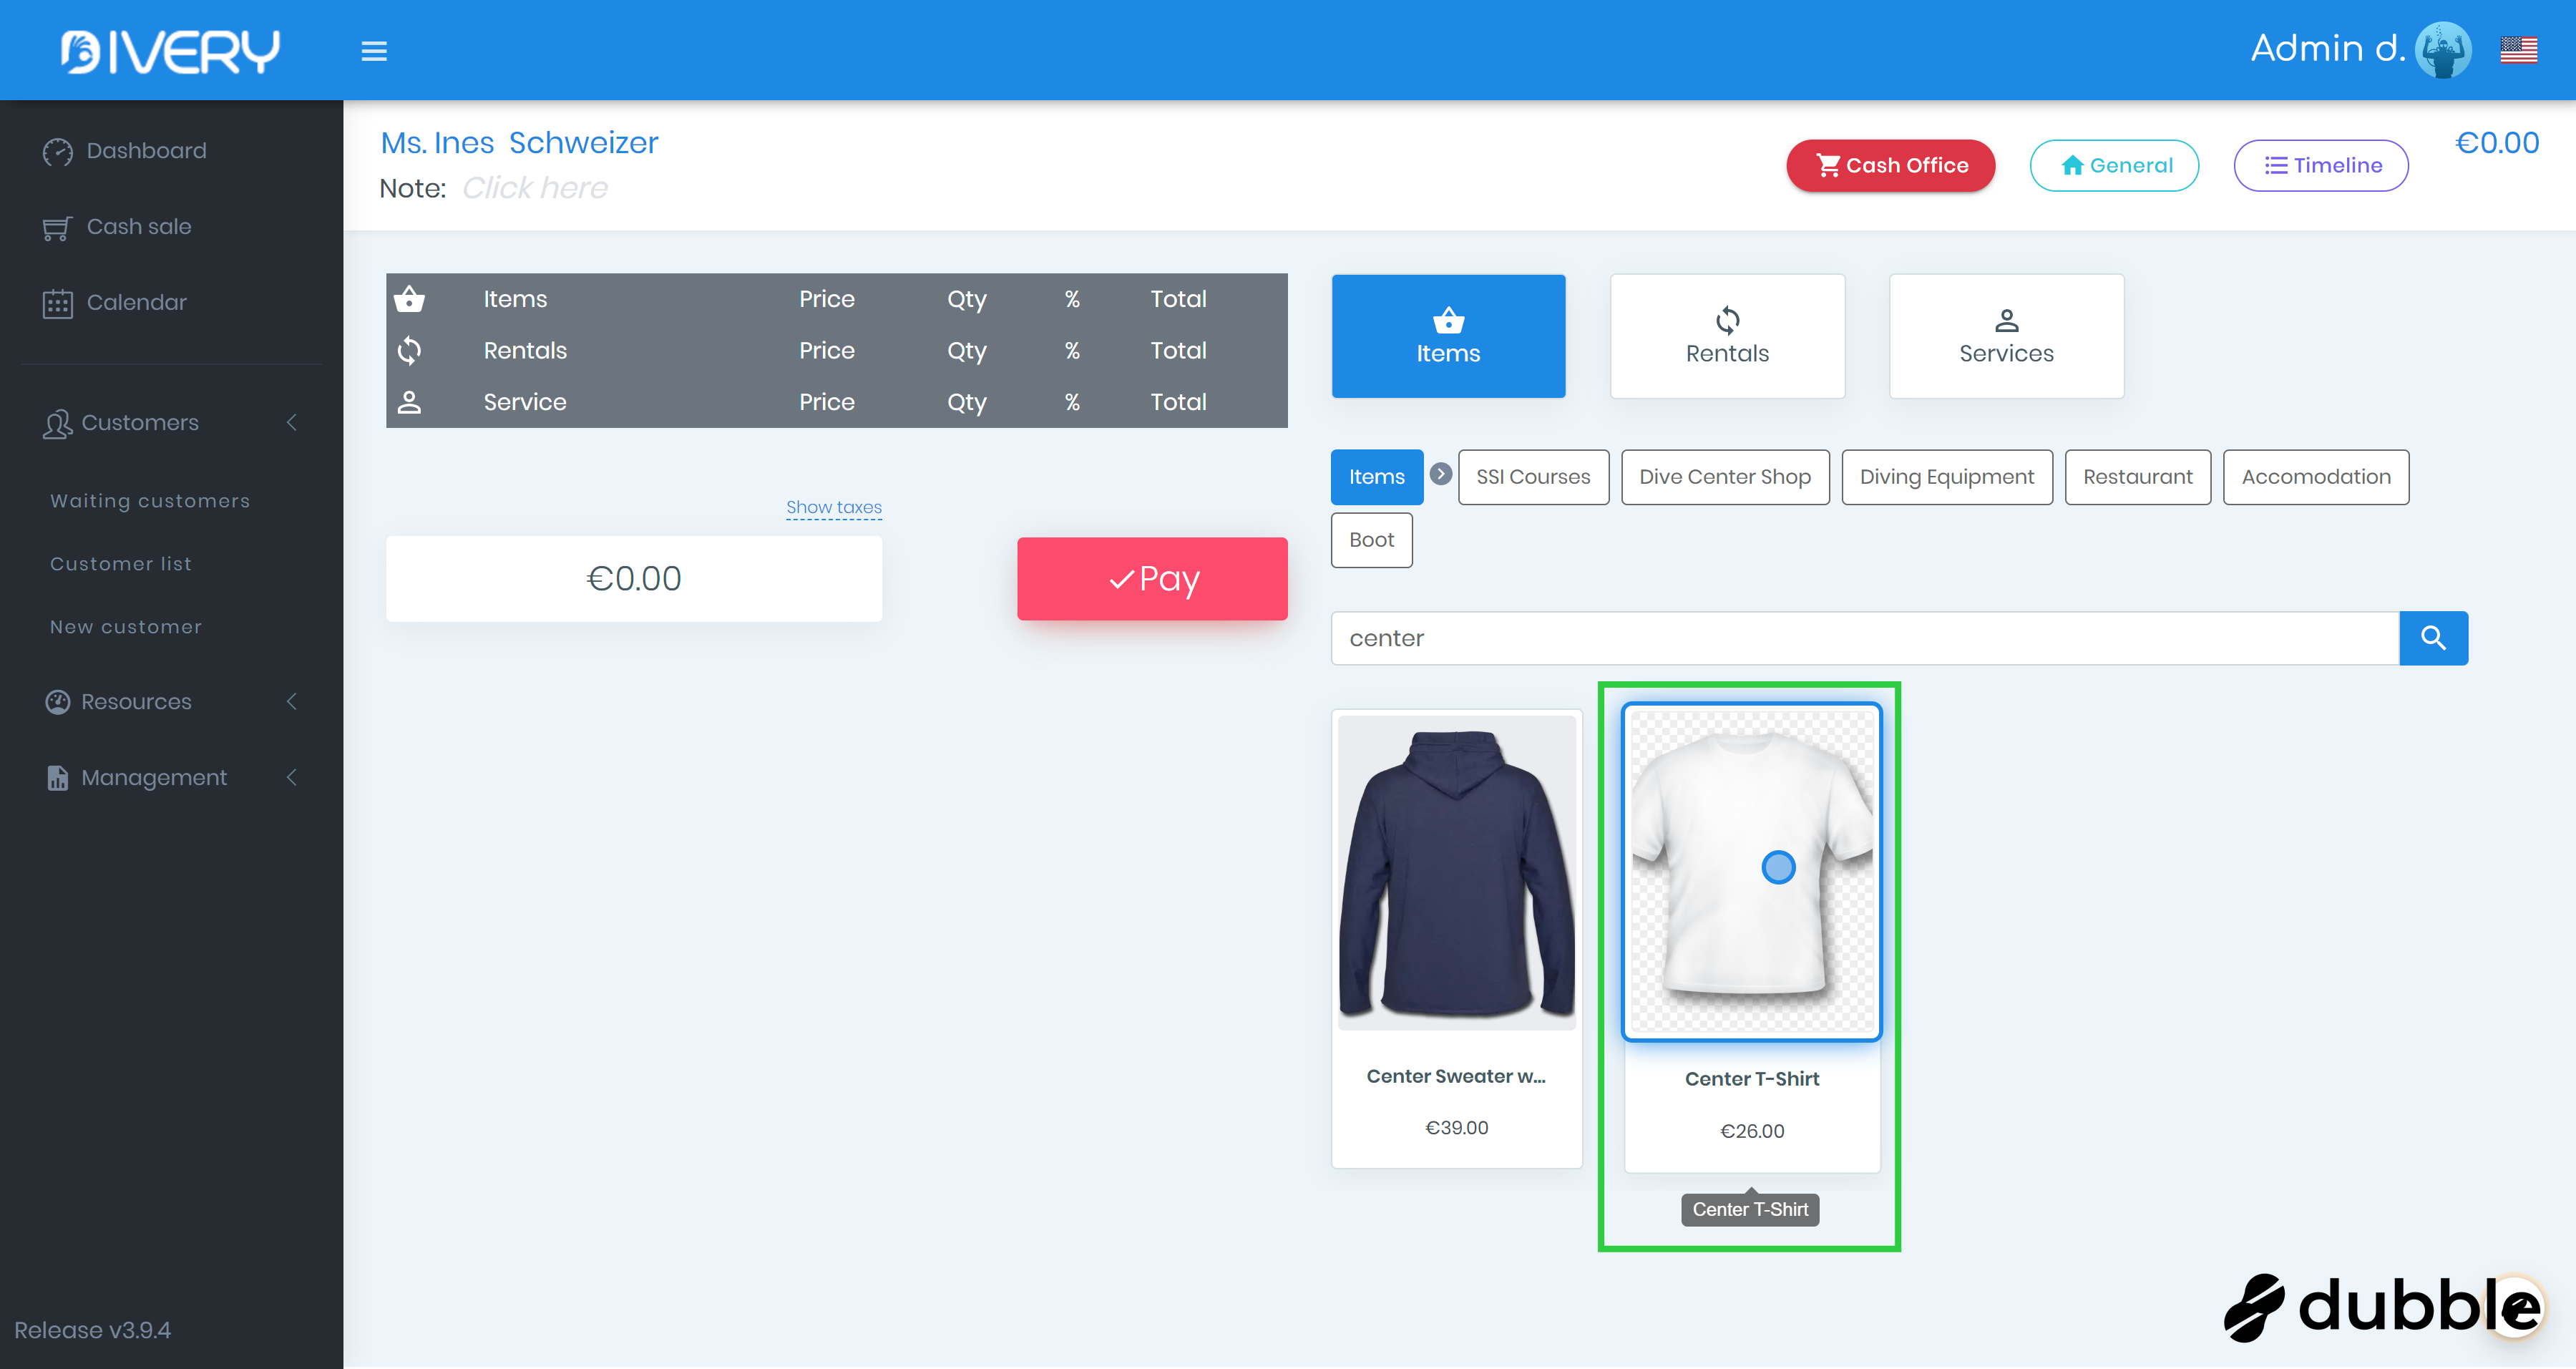Open Dashboard from sidebar

click(146, 151)
